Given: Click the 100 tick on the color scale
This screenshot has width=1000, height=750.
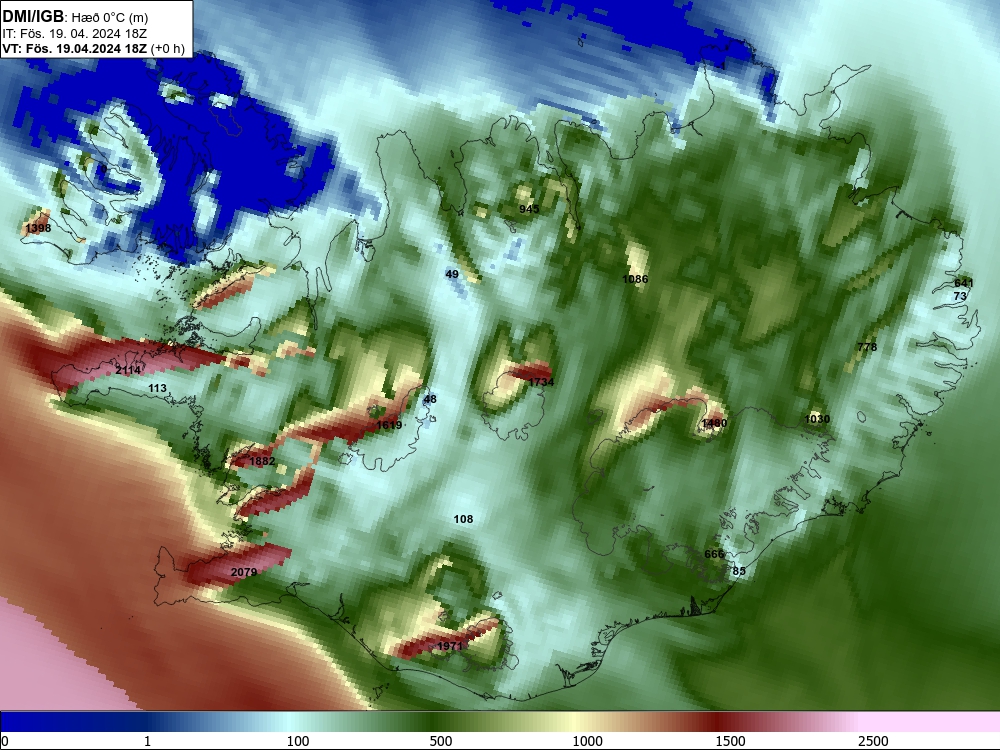Looking at the screenshot, I should point(298,741).
